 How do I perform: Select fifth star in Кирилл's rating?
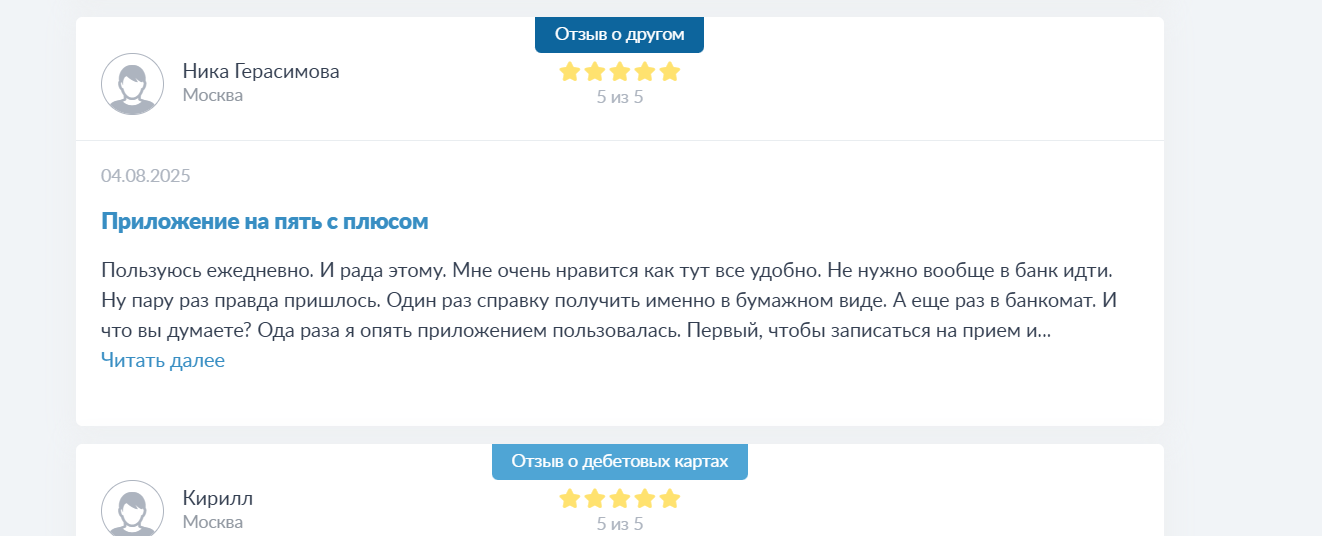(x=670, y=498)
